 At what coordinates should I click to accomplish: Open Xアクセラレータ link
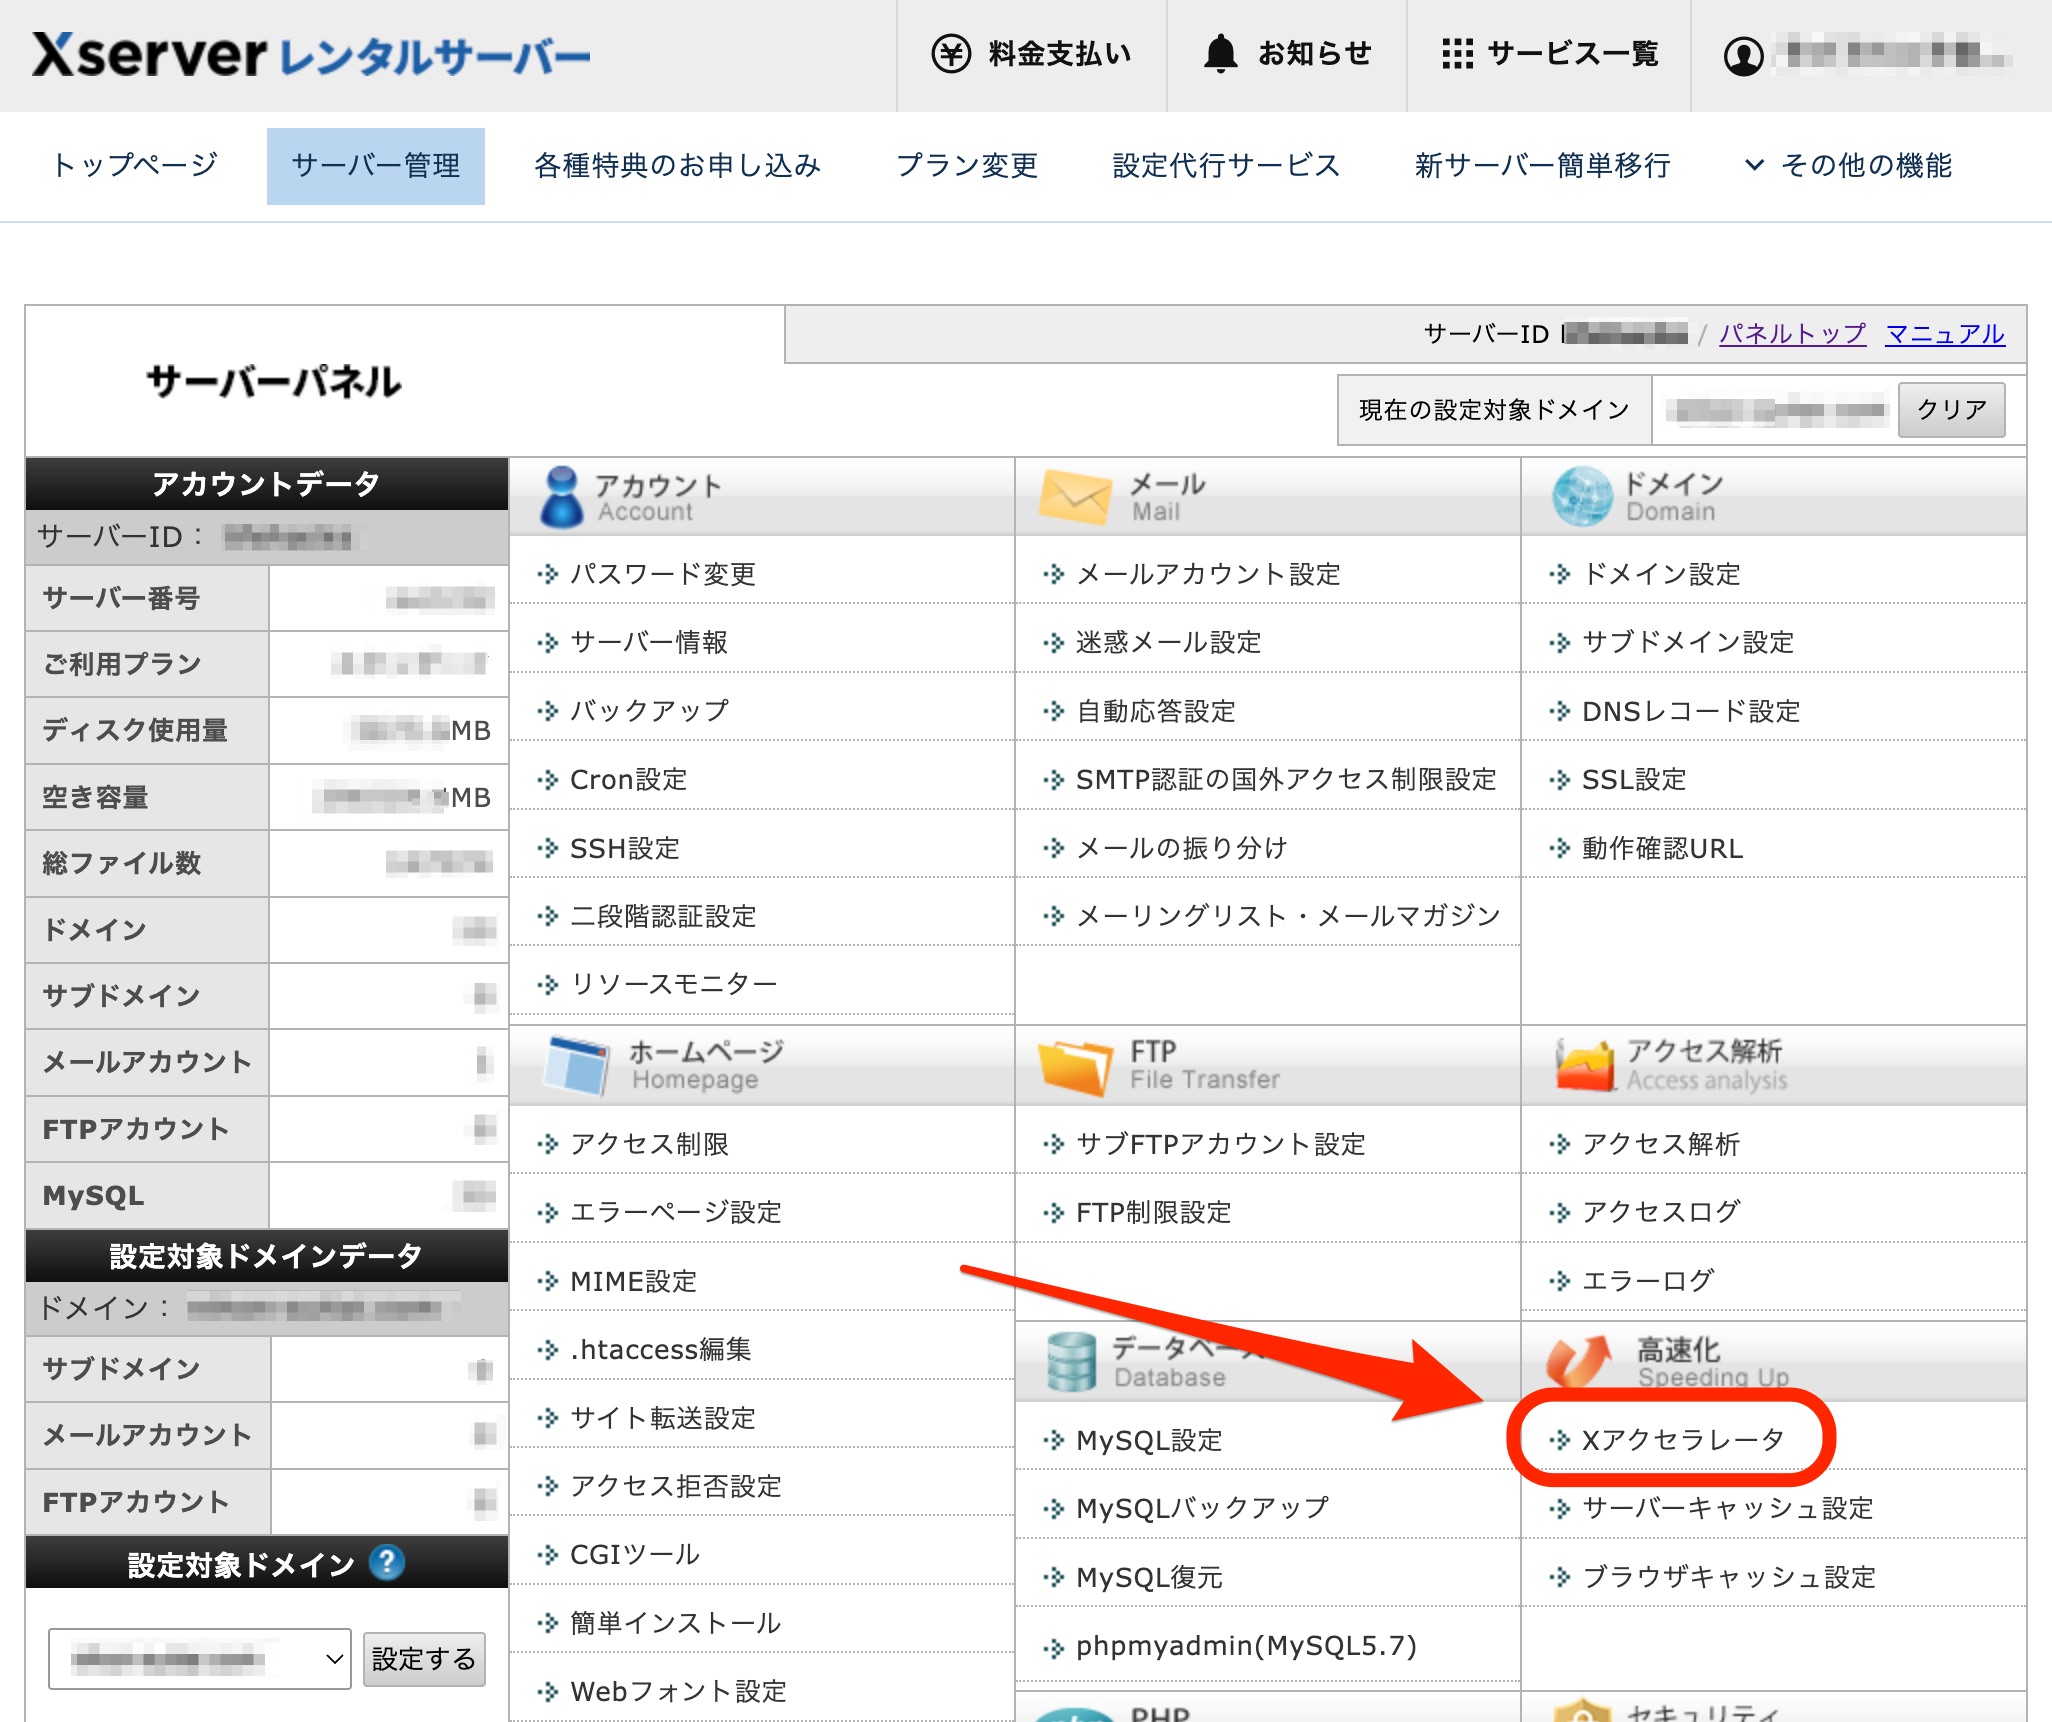1683,1440
